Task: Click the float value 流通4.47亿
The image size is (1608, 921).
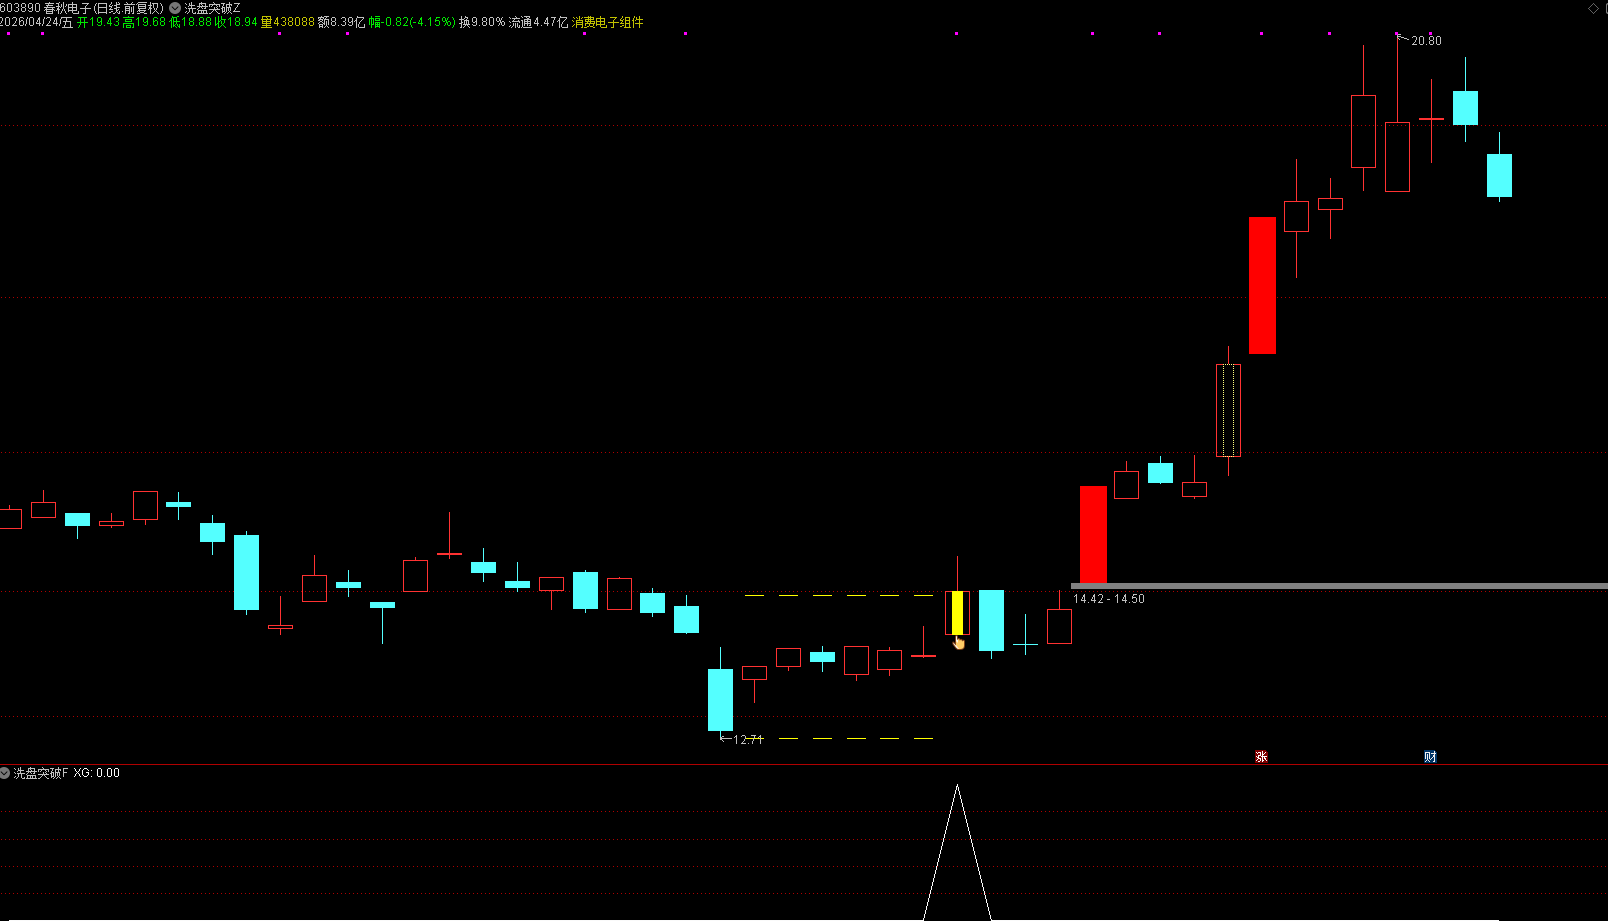Action: tap(538, 22)
